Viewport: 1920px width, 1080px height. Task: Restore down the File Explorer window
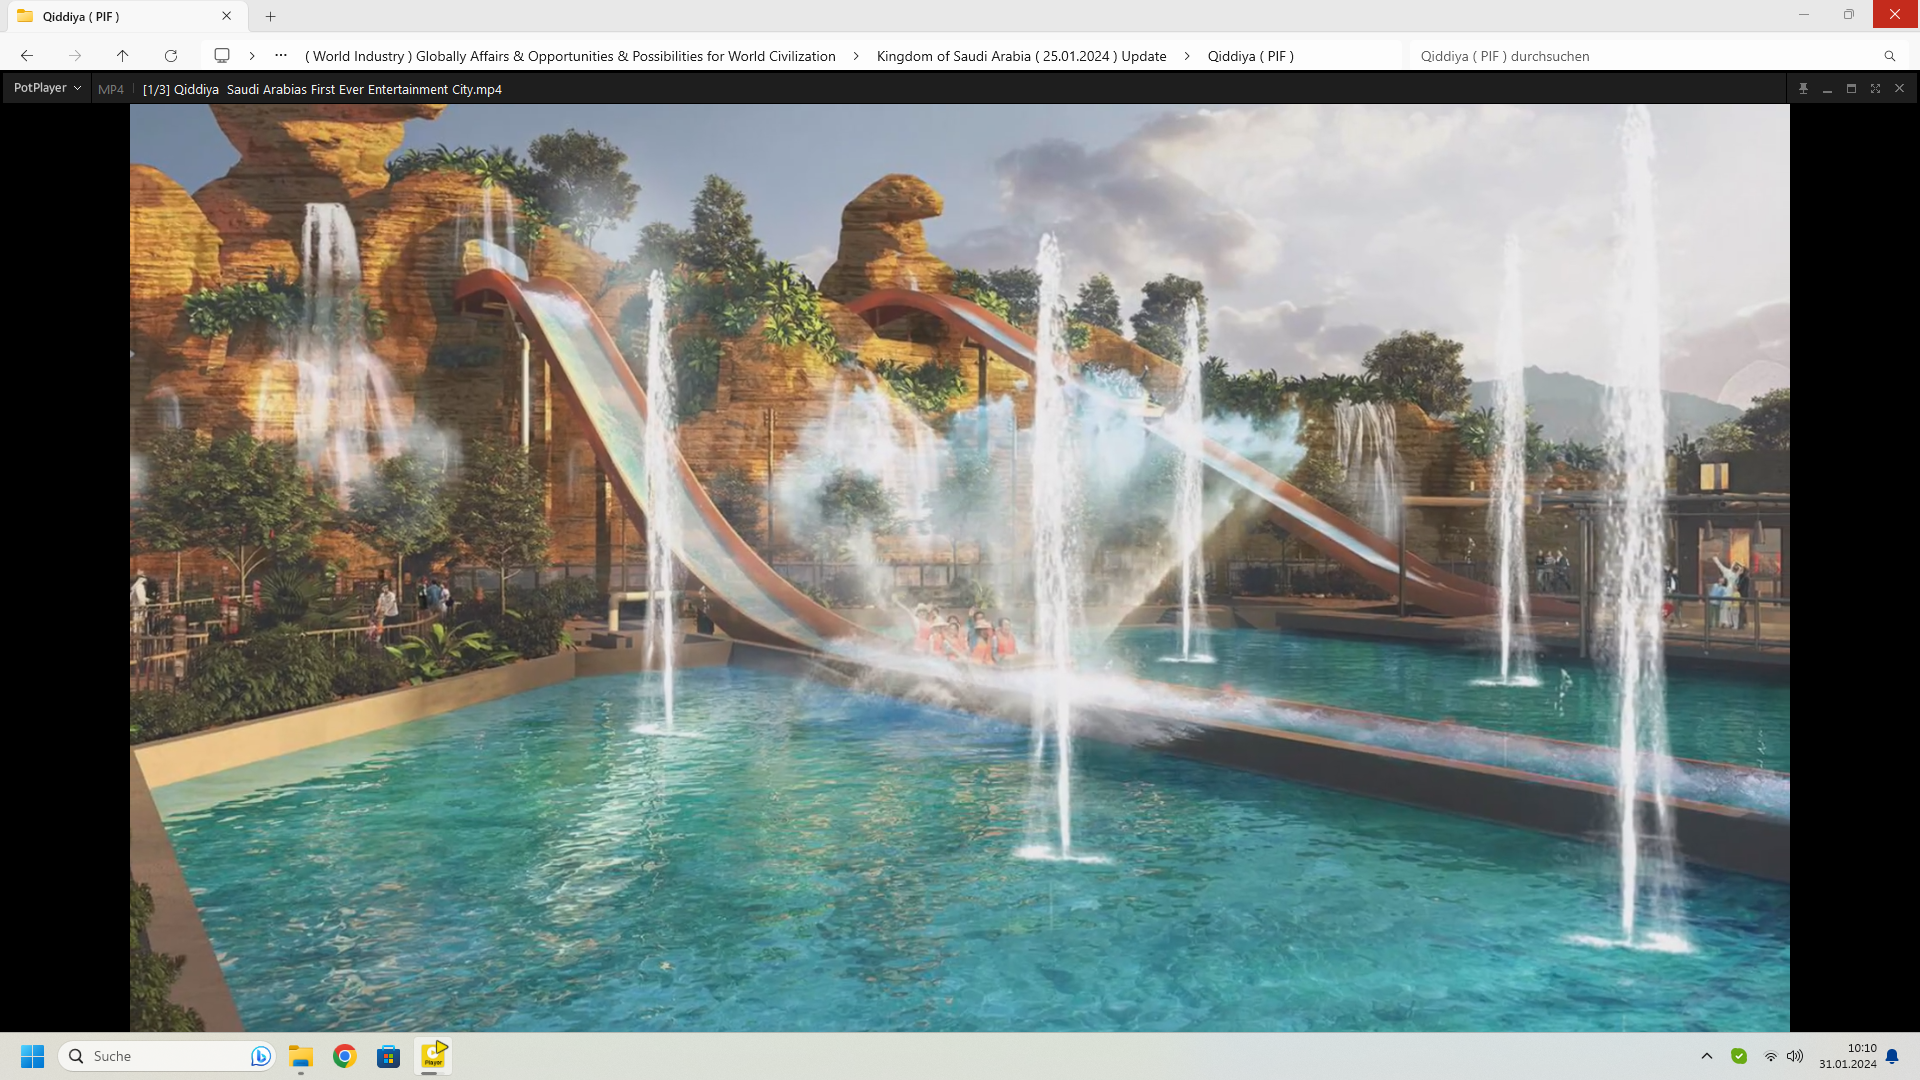coord(1849,14)
